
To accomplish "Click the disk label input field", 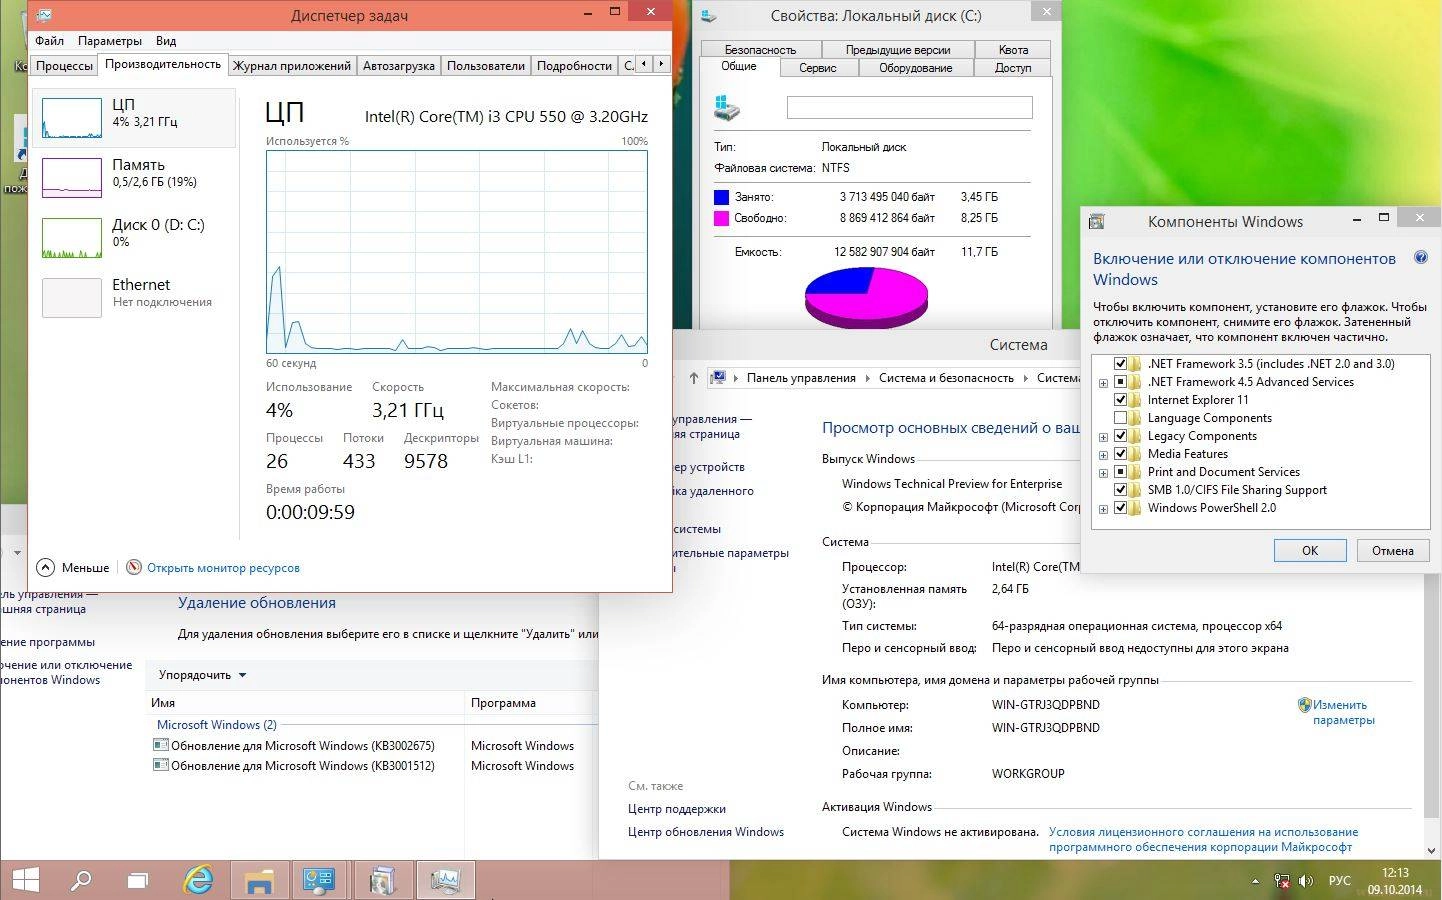I will pos(909,107).
